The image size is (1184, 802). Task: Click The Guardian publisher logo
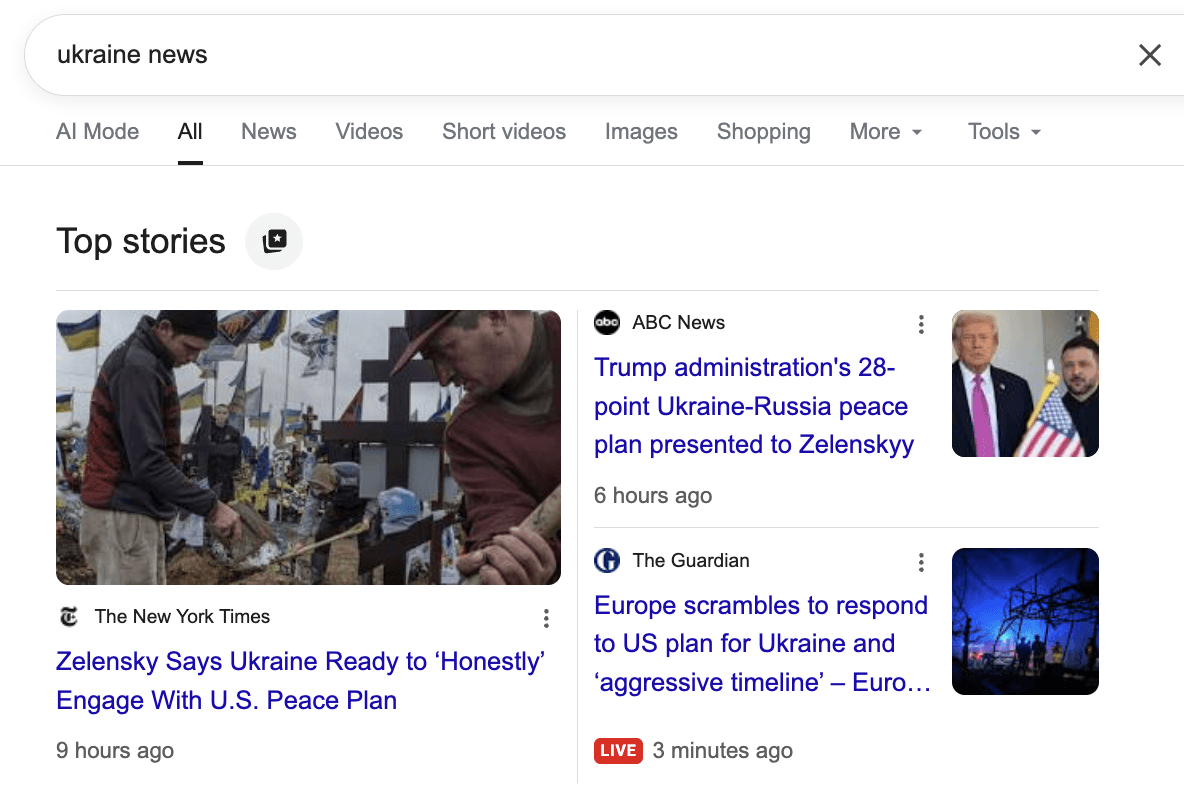tap(607, 561)
